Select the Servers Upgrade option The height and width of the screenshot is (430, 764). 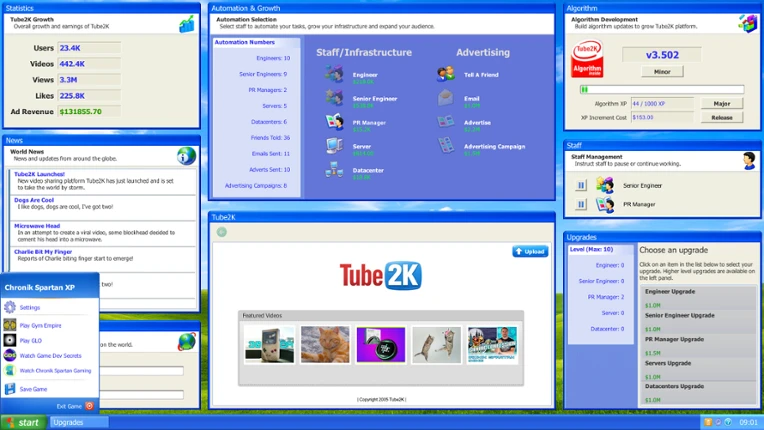point(698,370)
